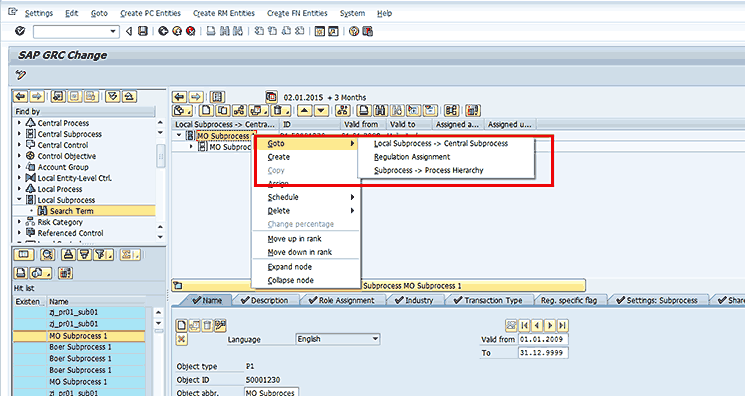The width and height of the screenshot is (745, 396).
Task: Click Hit list scrollbar up arrow
Action: 159,312
